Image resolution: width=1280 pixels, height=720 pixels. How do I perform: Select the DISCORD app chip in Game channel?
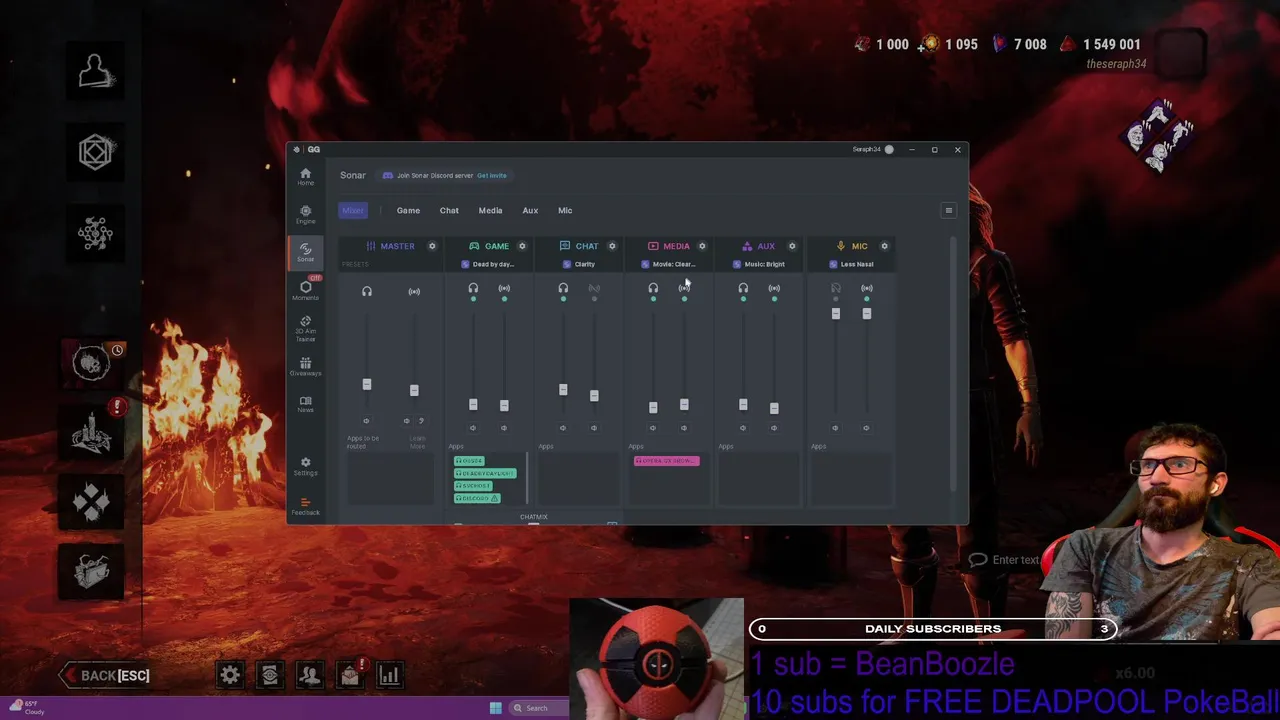[x=477, y=498]
